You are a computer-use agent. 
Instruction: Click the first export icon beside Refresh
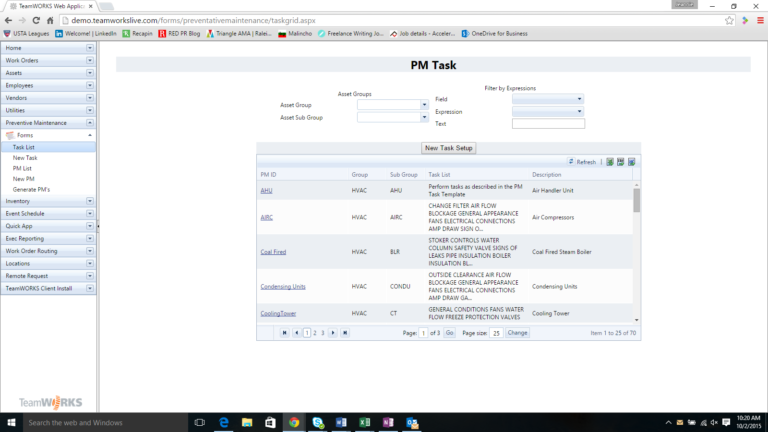(x=610, y=162)
